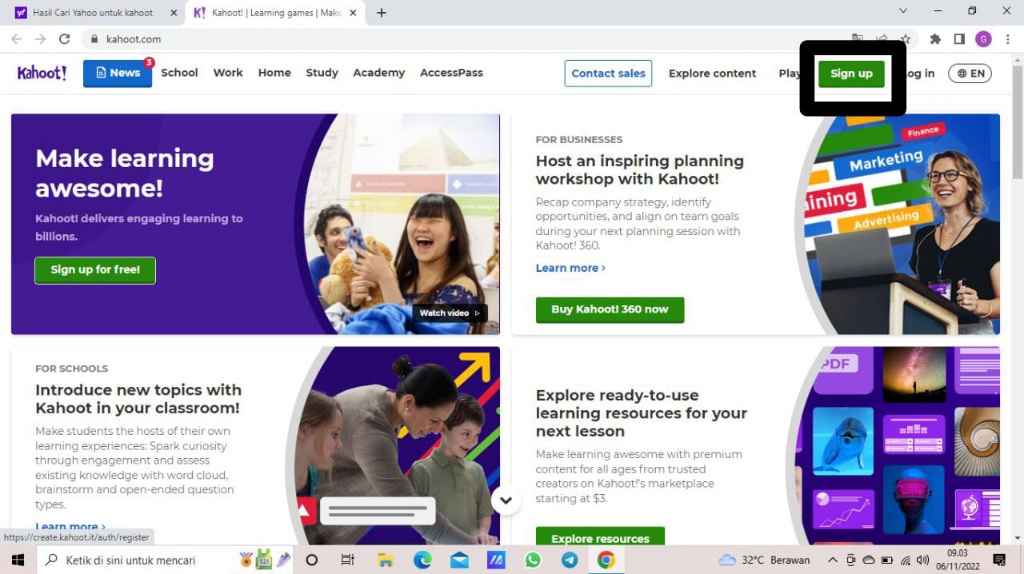Show hidden system tray icons
The image size is (1024, 574).
pos(833,560)
